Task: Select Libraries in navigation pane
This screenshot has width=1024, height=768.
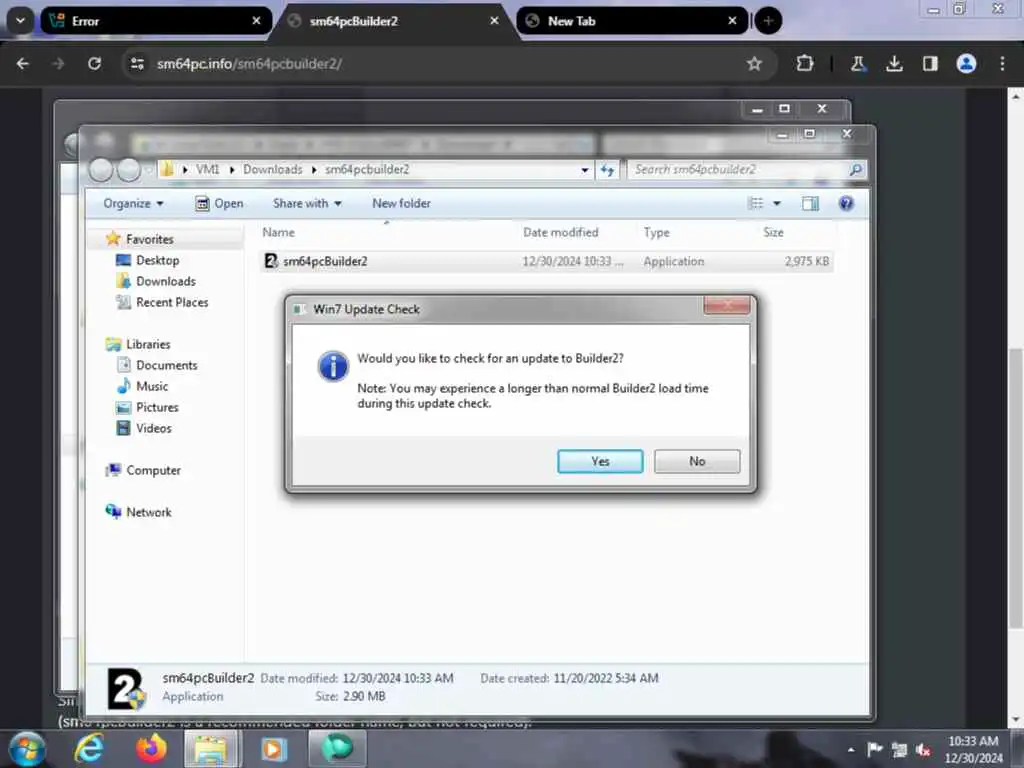Action: (148, 344)
